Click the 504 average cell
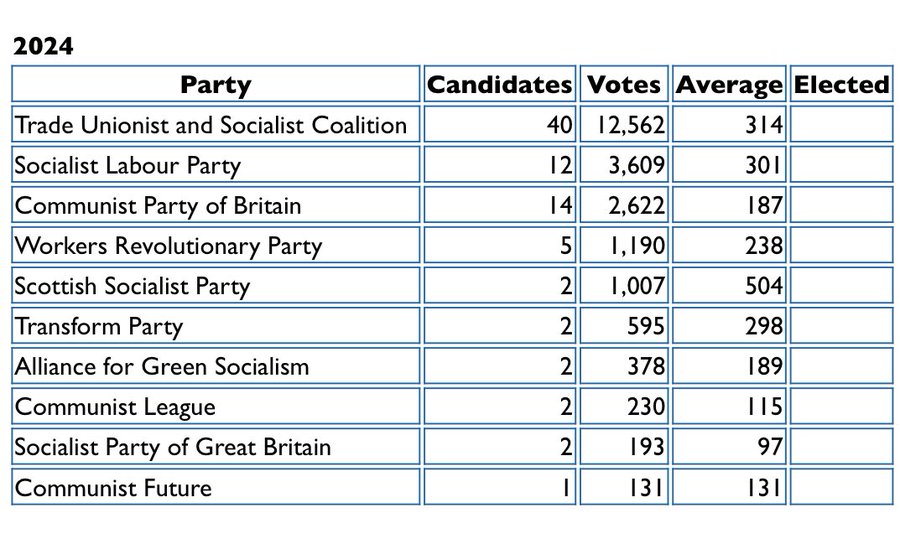 (729, 285)
